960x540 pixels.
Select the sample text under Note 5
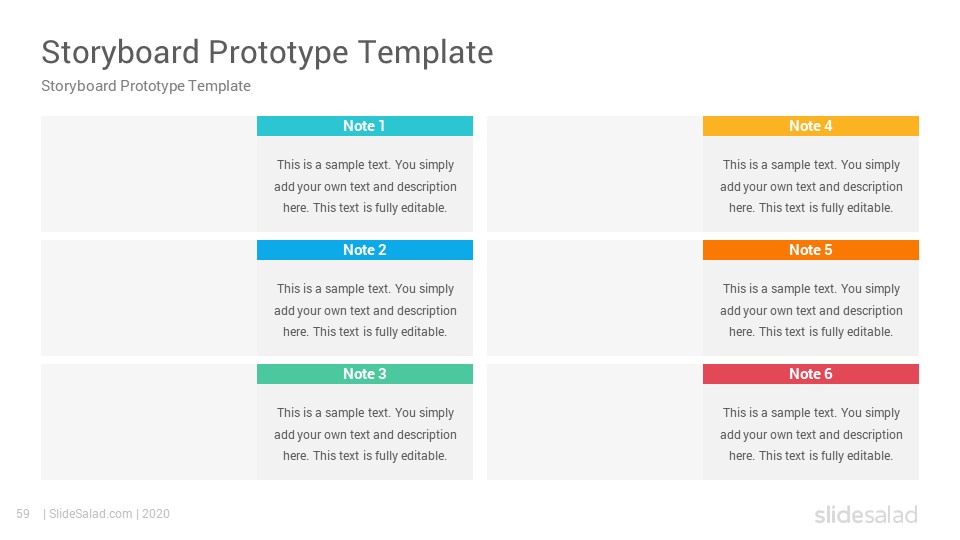pos(811,310)
